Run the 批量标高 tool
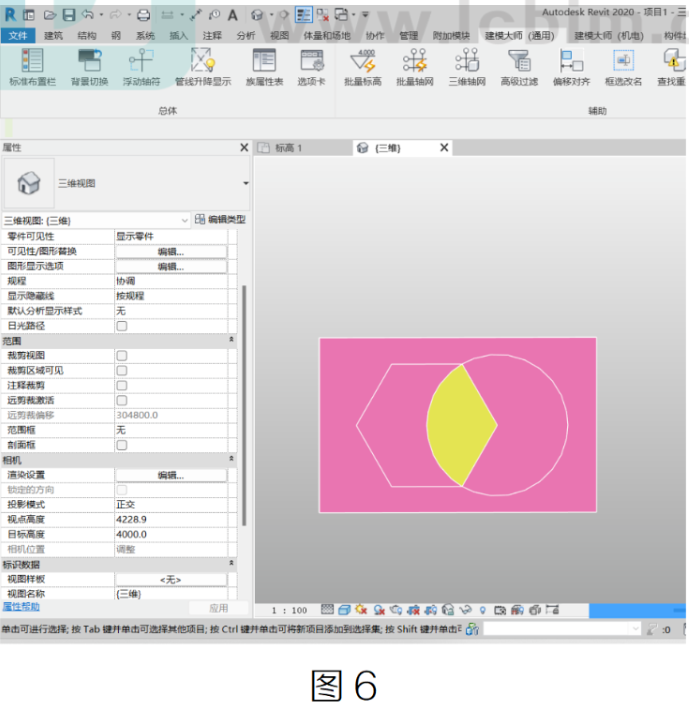Viewport: 689px width, 720px height. tap(363, 61)
